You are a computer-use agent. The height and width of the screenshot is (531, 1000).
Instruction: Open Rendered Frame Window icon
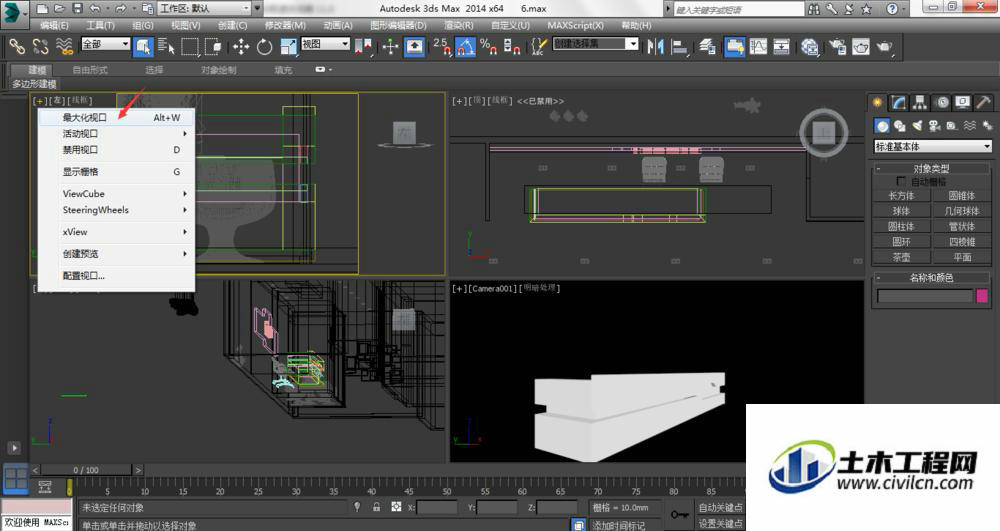click(x=861, y=46)
